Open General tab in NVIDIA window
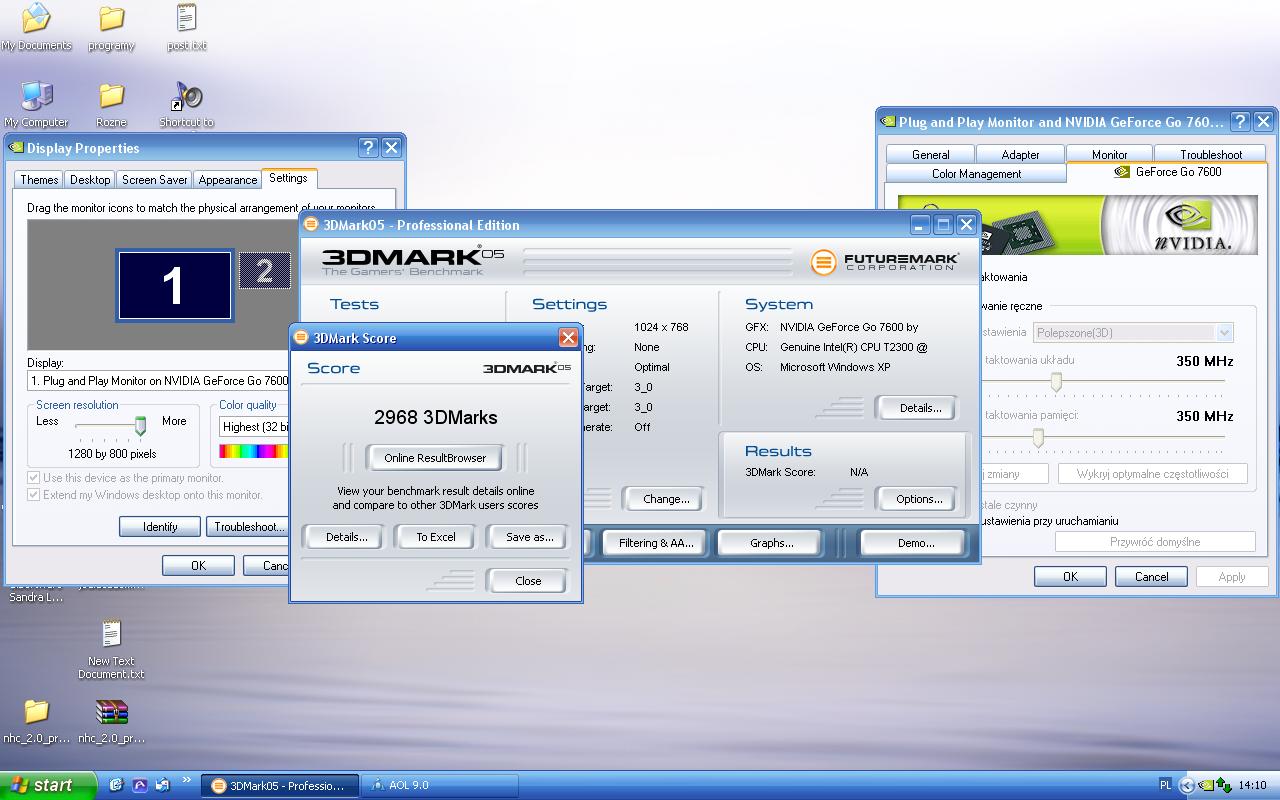 [x=930, y=154]
